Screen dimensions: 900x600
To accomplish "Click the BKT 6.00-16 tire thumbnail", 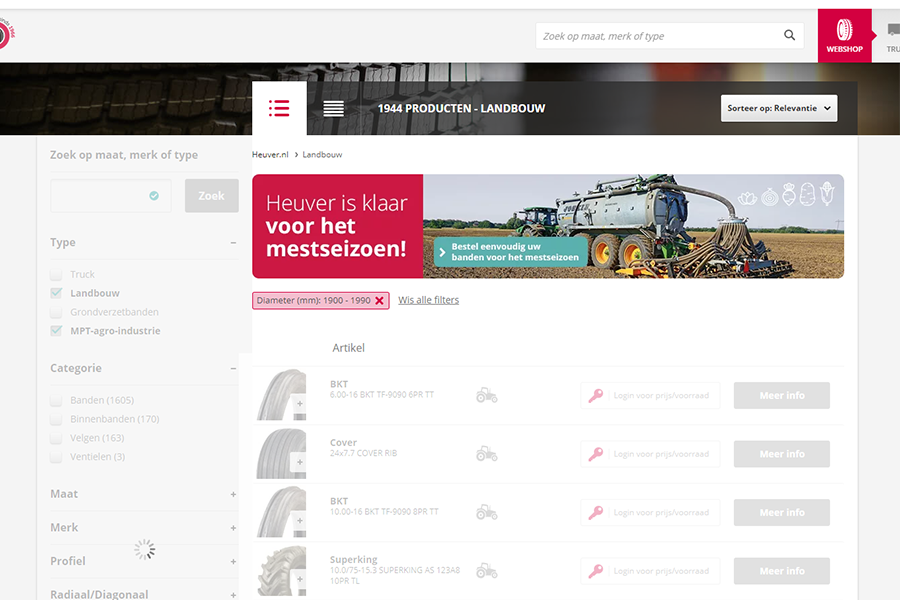I will (x=281, y=395).
